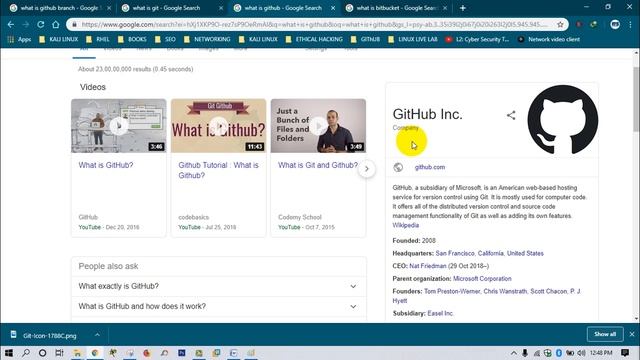The image size is (640, 360).
Task: Open Bluetooth tray icon
Action: click(x=559, y=353)
